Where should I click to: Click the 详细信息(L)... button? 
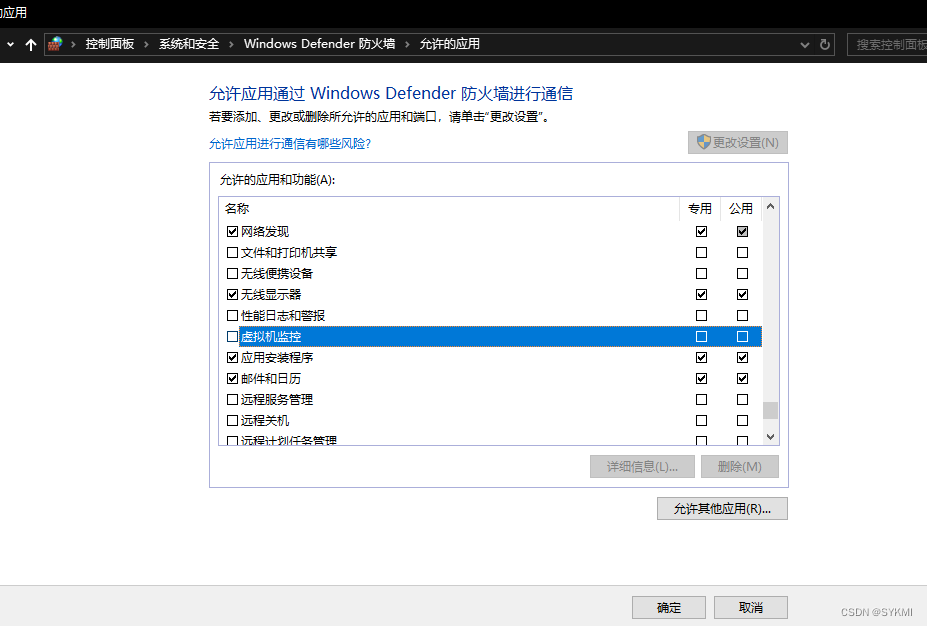coord(642,466)
